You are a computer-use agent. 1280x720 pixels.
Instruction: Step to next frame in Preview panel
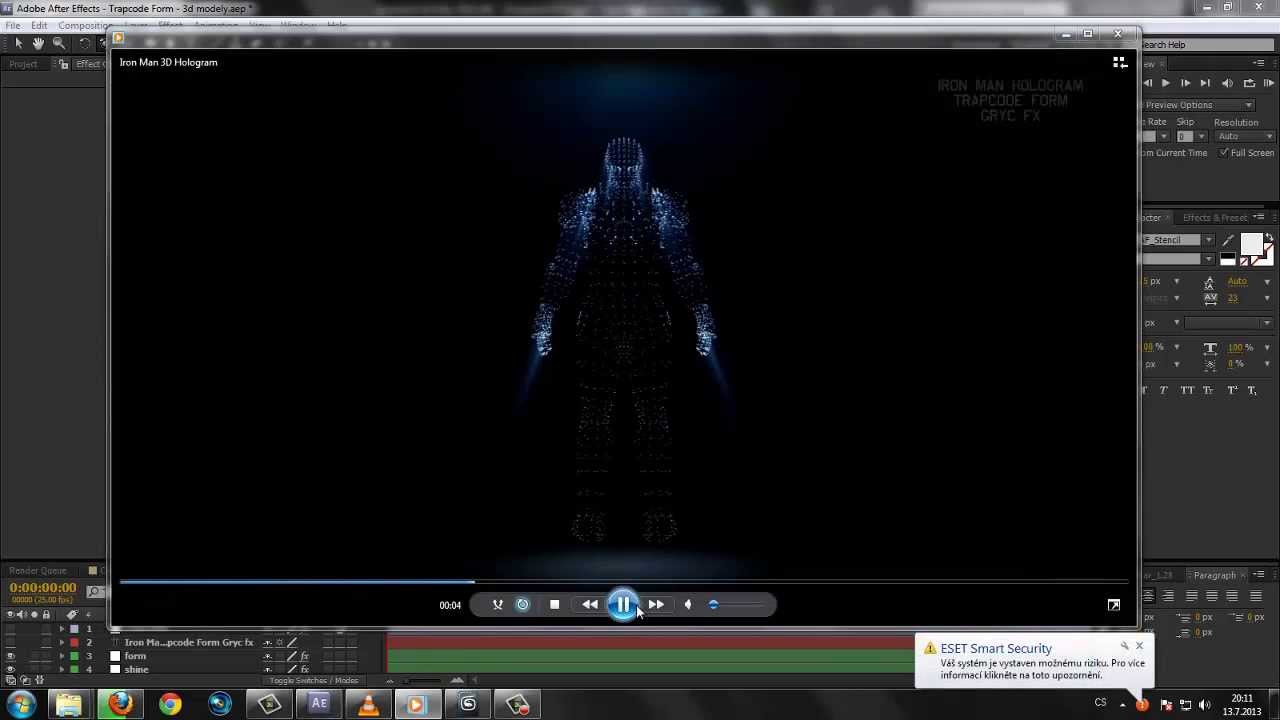[1185, 84]
